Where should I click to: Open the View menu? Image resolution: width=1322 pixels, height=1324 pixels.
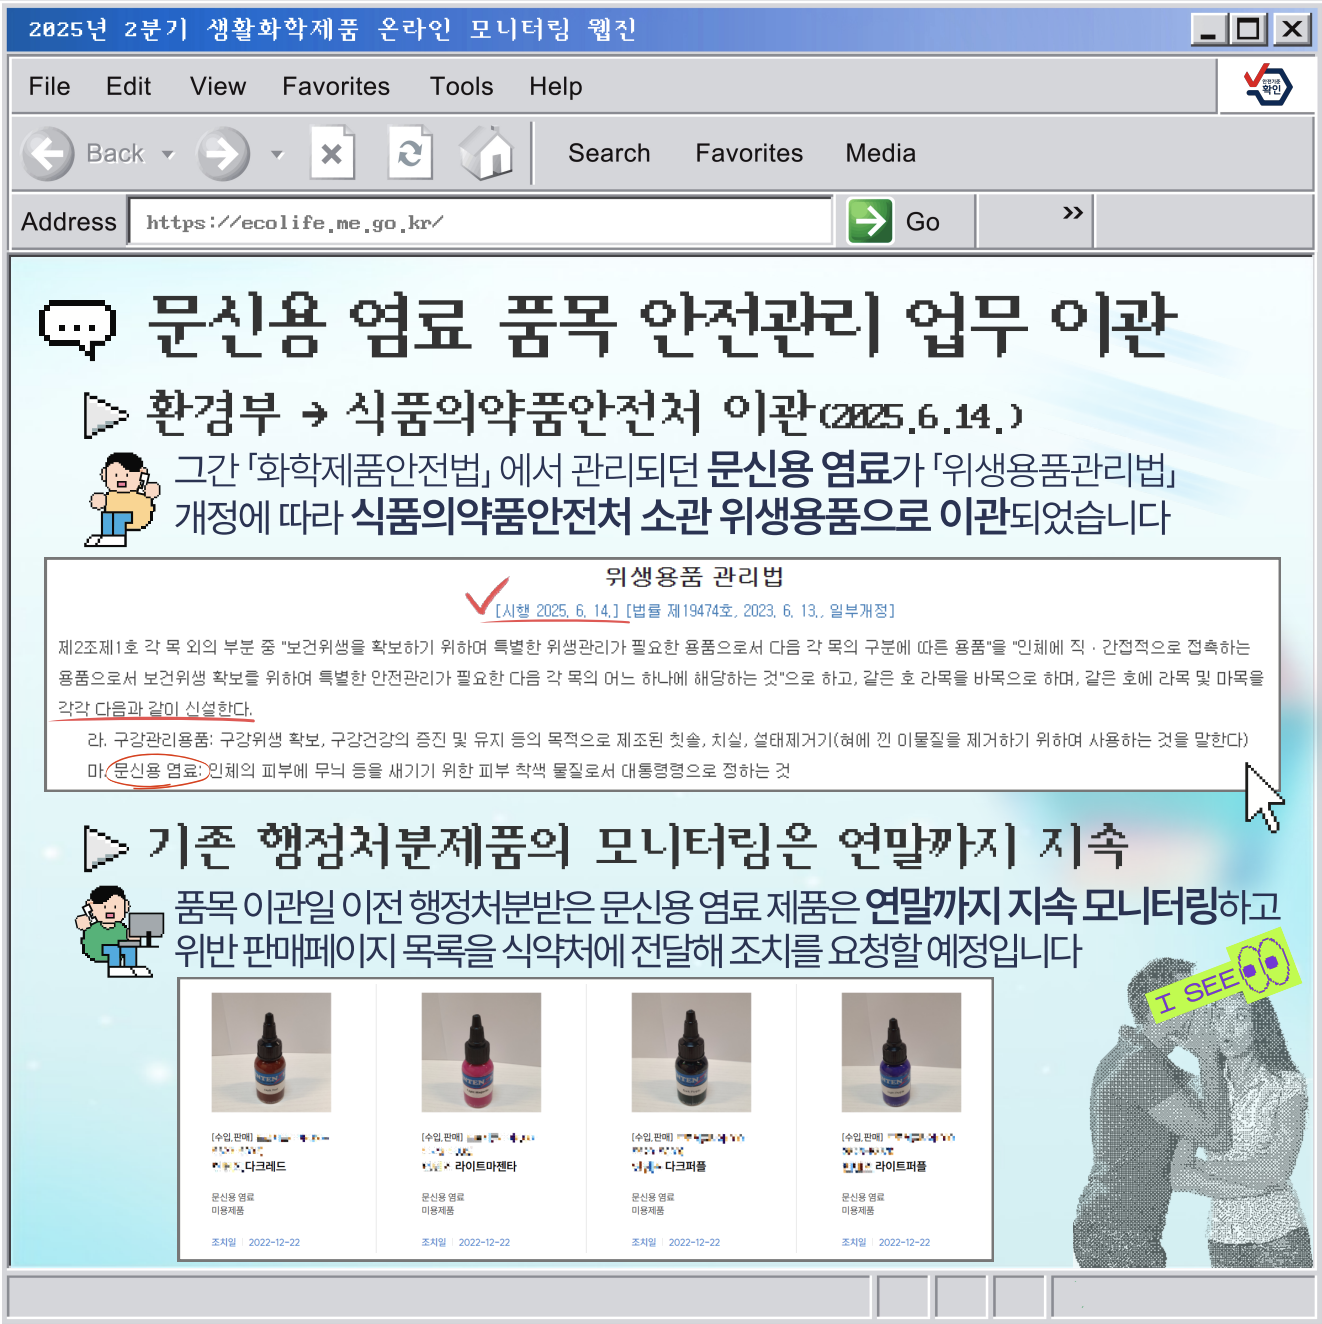click(218, 87)
